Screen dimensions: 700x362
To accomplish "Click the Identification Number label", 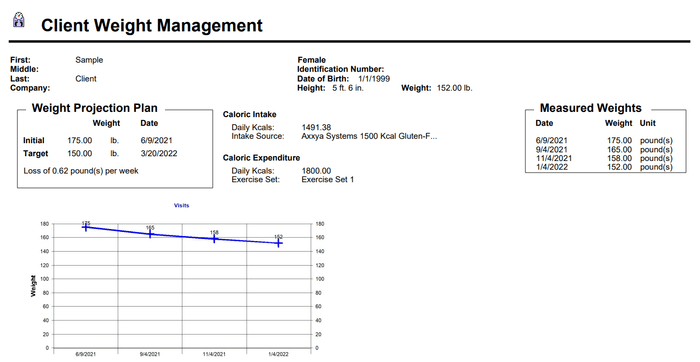I will tap(341, 69).
